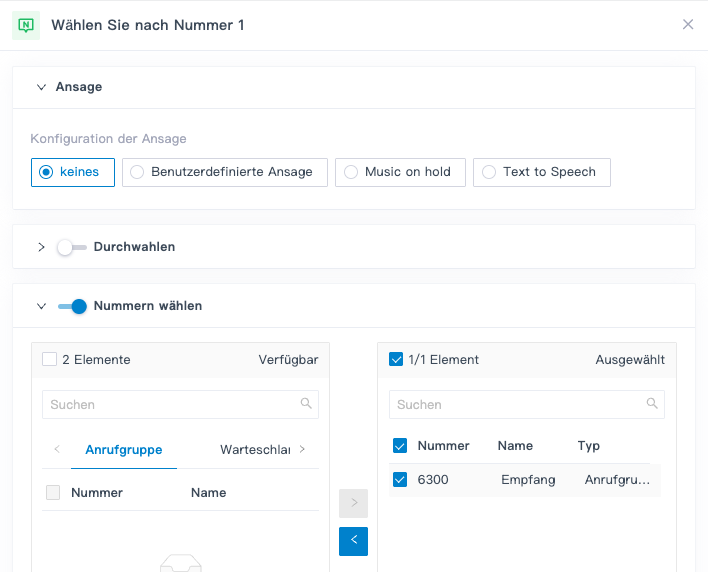Click the green number node icon in header
The height and width of the screenshot is (572, 708).
26,25
